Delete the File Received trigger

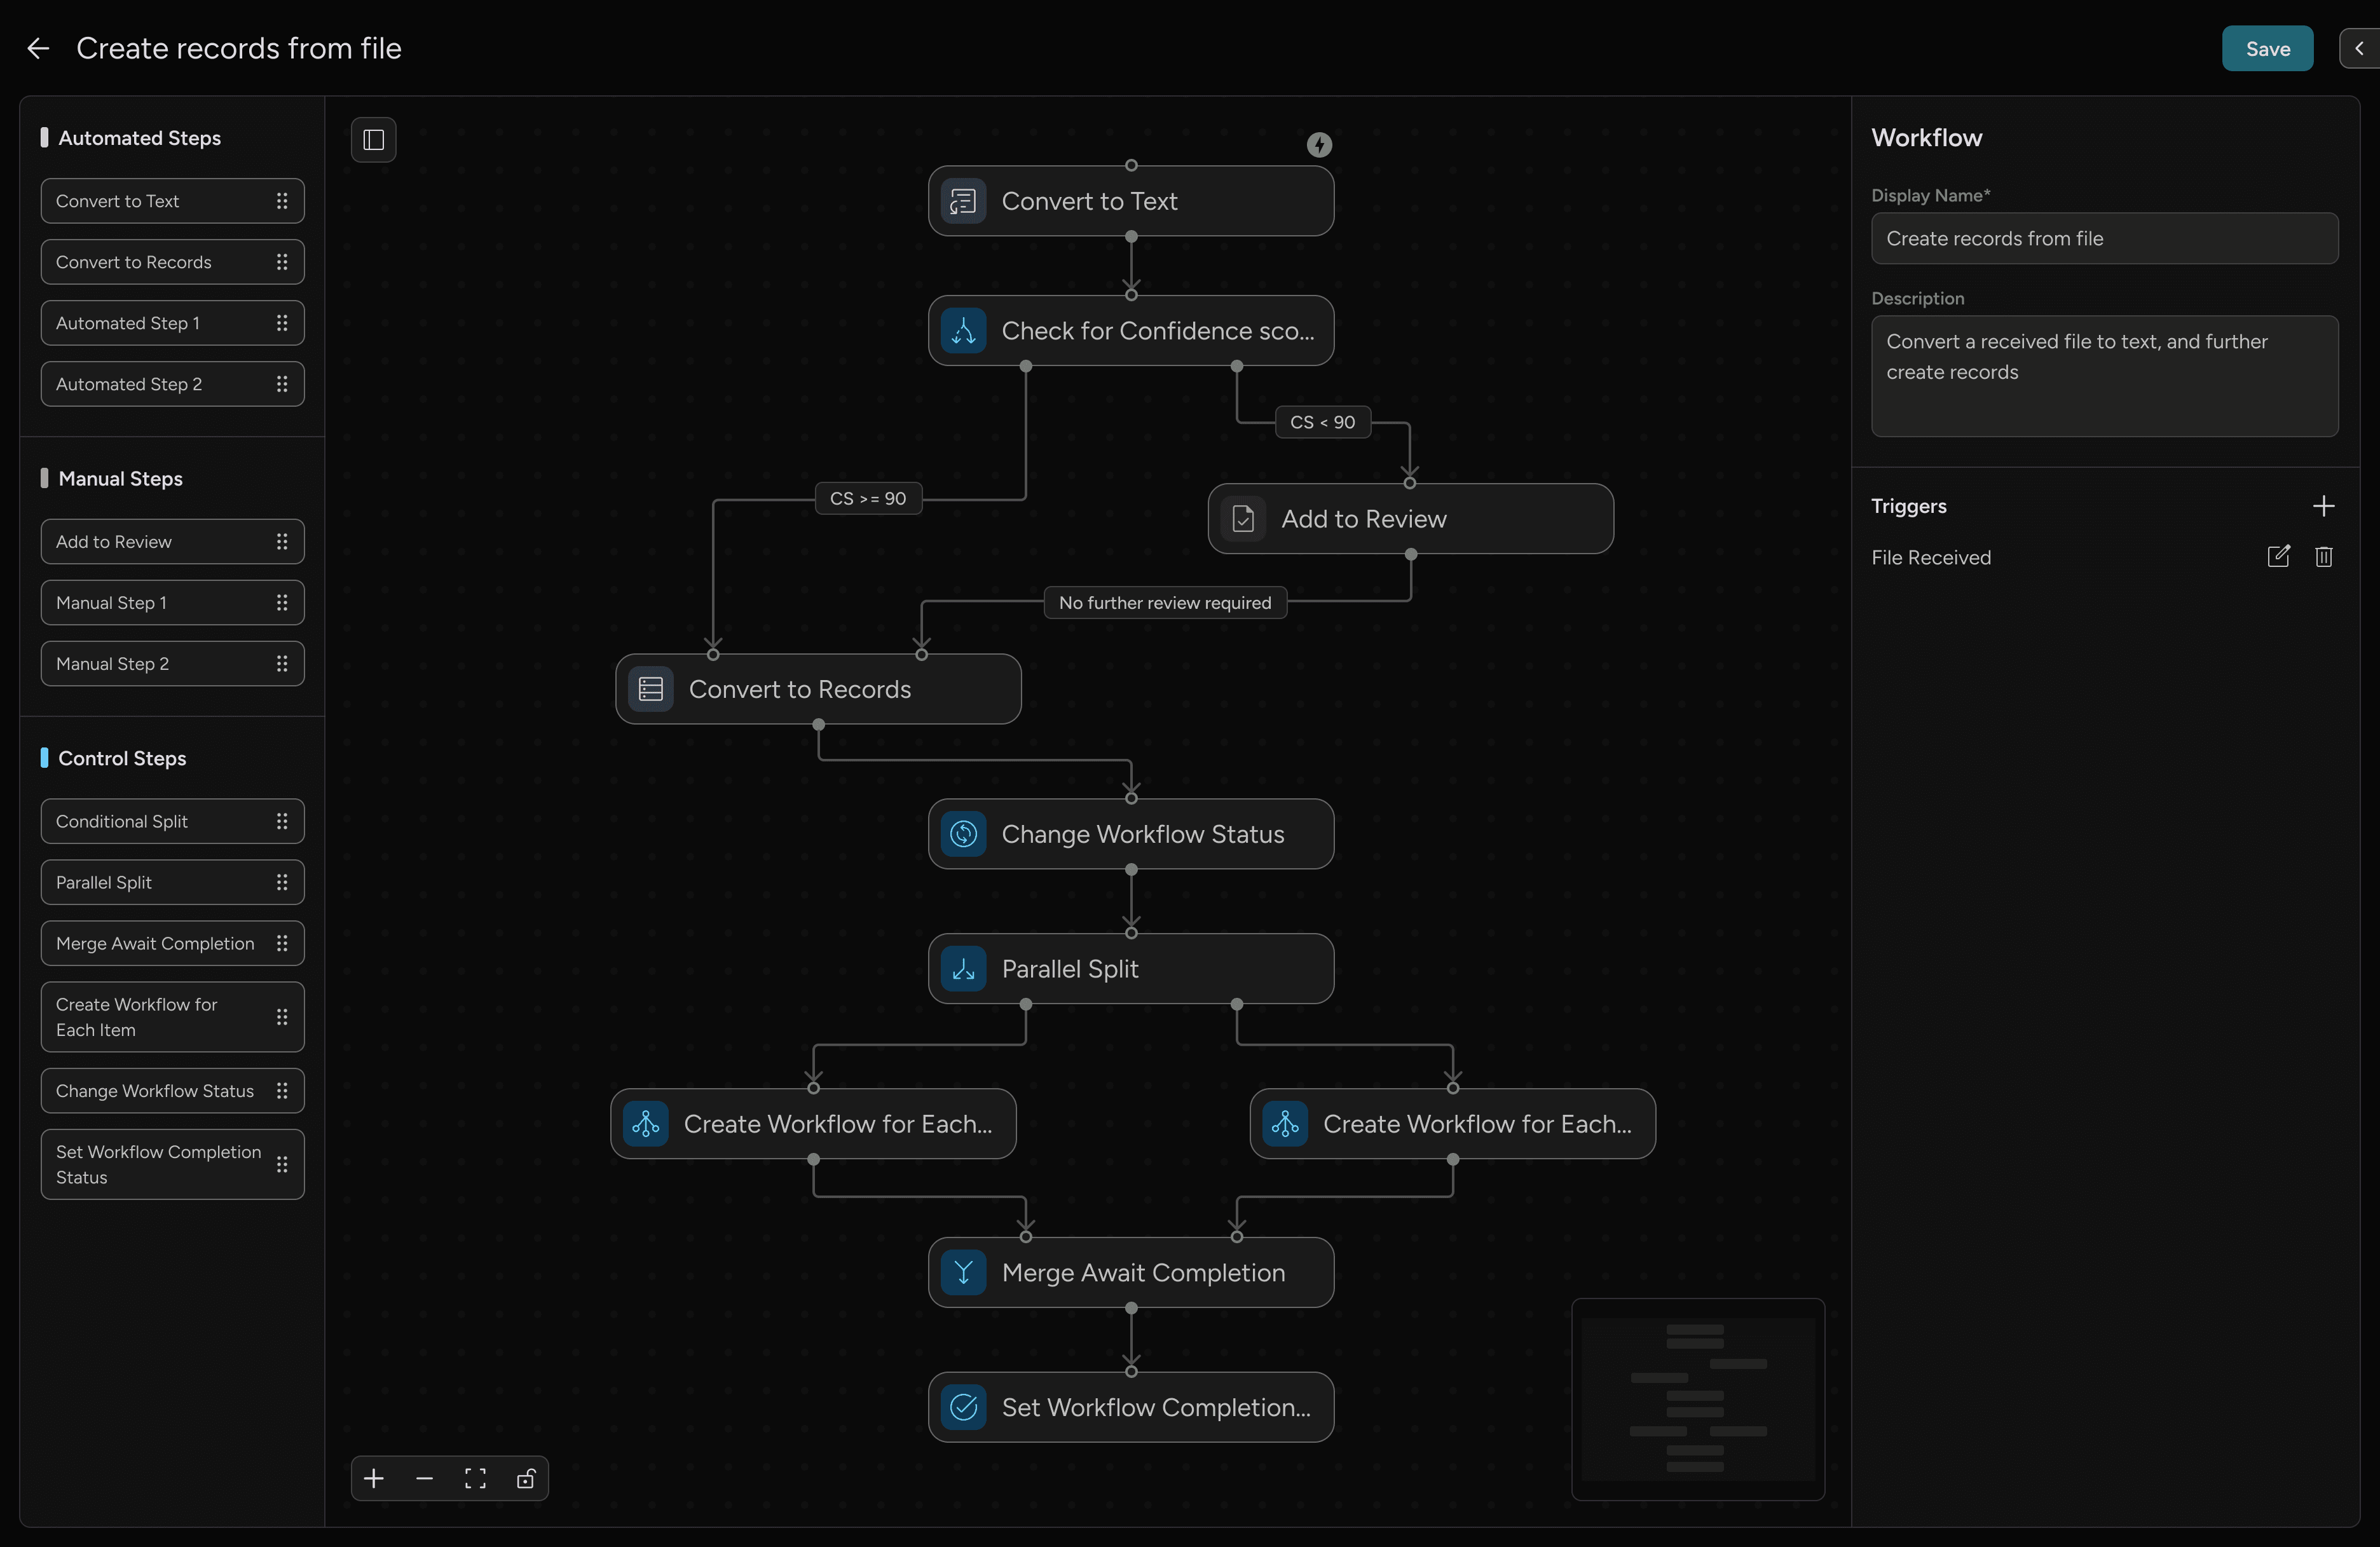point(2324,557)
